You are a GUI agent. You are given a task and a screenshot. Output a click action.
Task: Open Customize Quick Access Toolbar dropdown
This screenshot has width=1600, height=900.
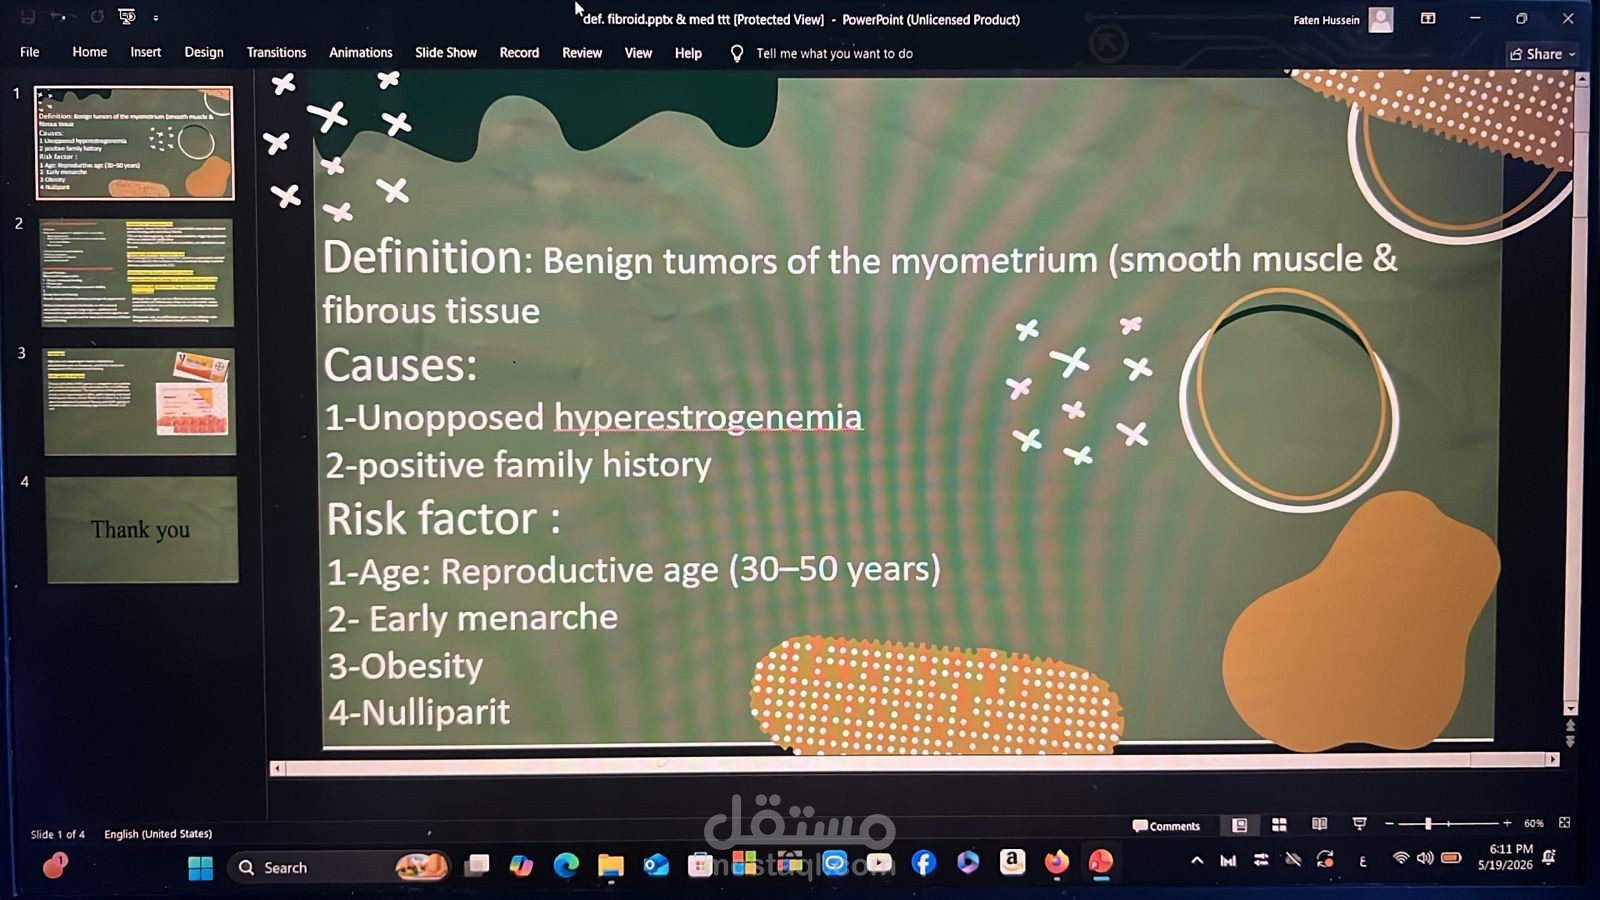coord(156,18)
